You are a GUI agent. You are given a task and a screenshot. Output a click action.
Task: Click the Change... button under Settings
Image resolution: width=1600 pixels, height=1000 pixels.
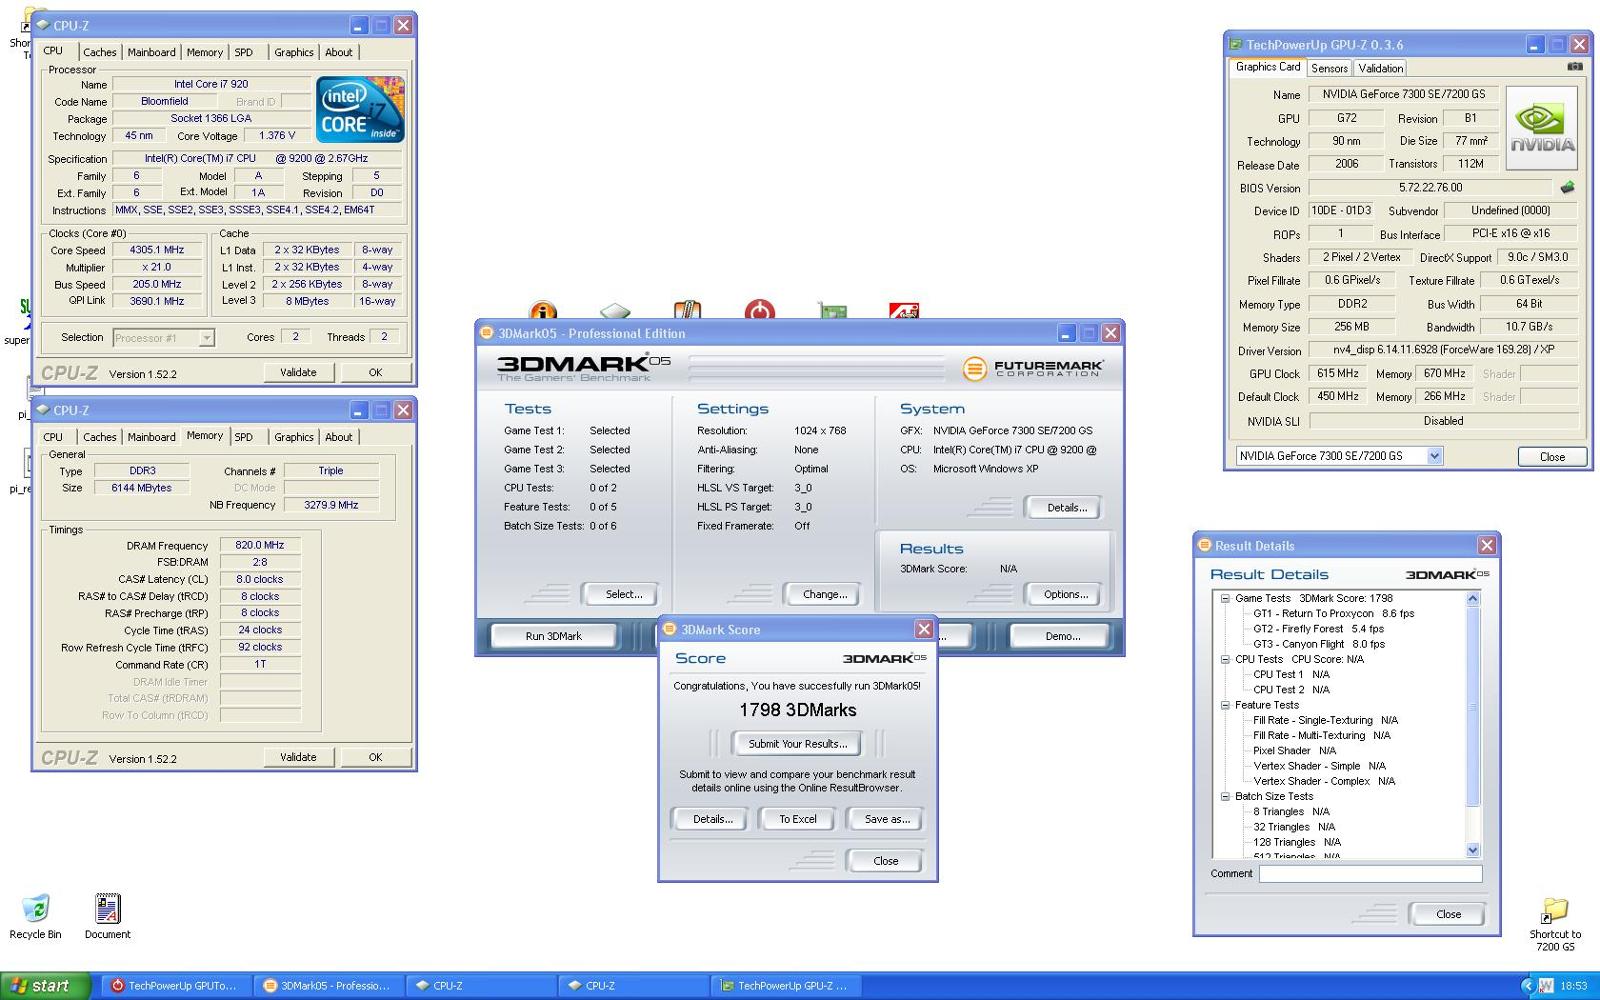coord(824,594)
